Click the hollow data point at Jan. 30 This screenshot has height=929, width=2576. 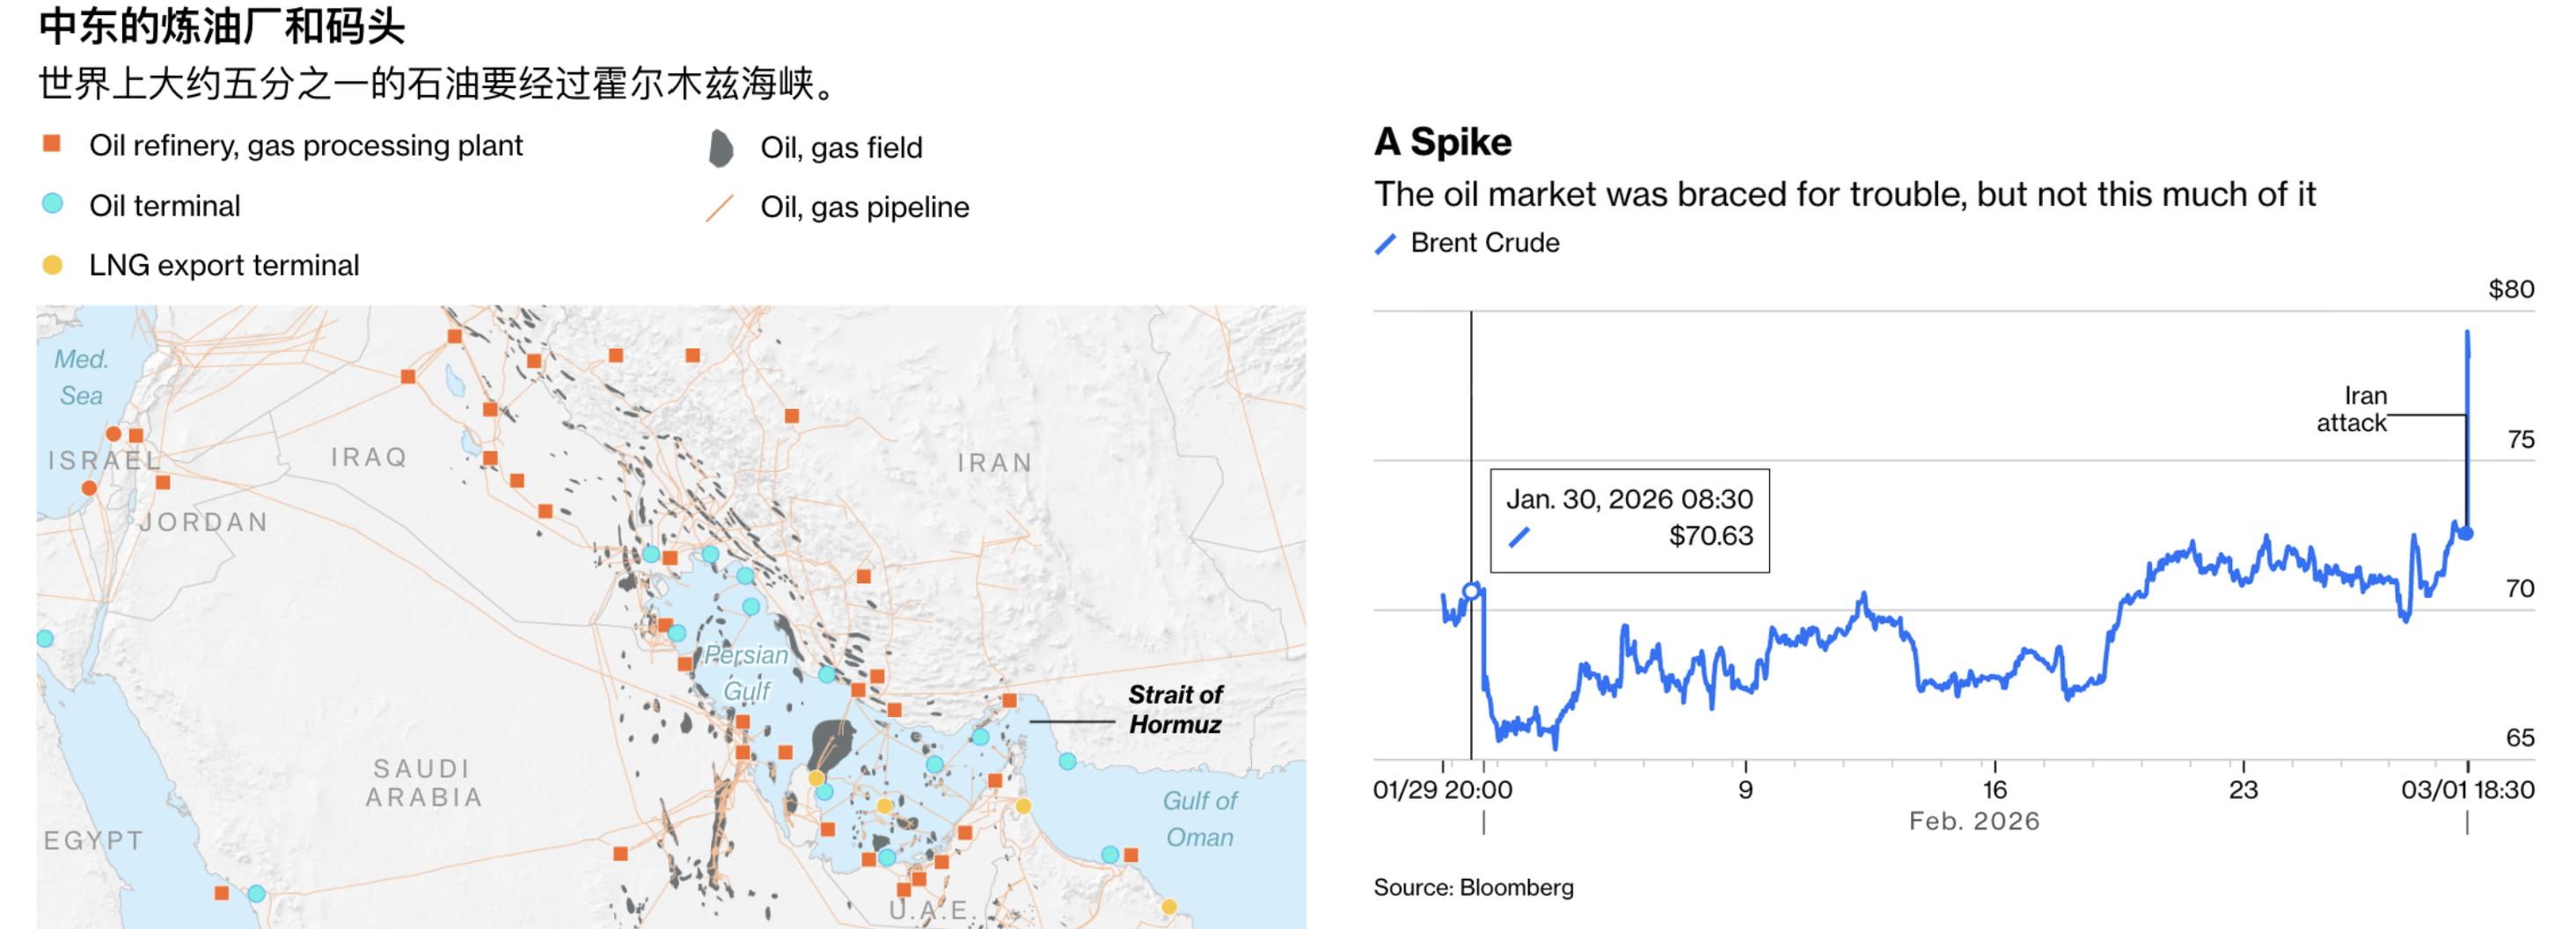(x=1471, y=591)
